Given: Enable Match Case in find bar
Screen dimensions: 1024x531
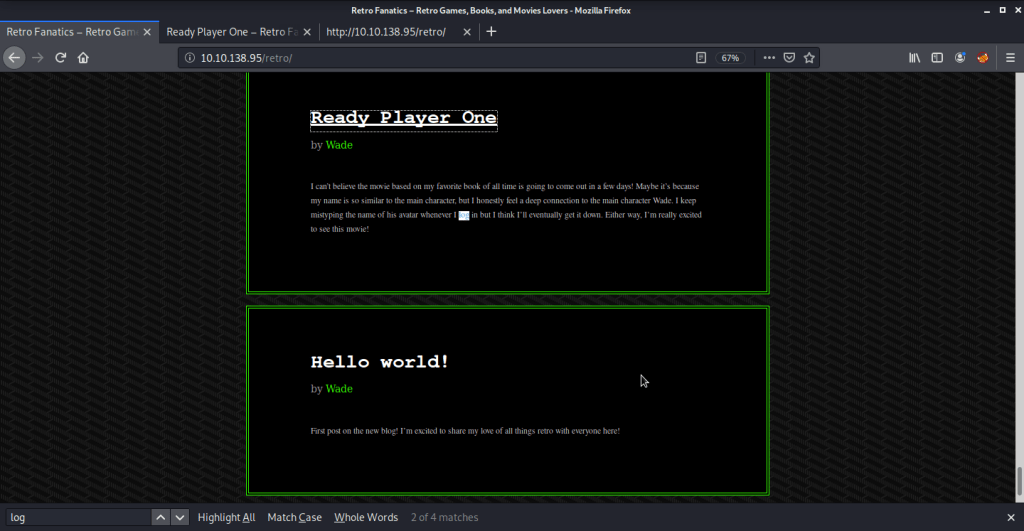Looking at the screenshot, I should tap(294, 517).
